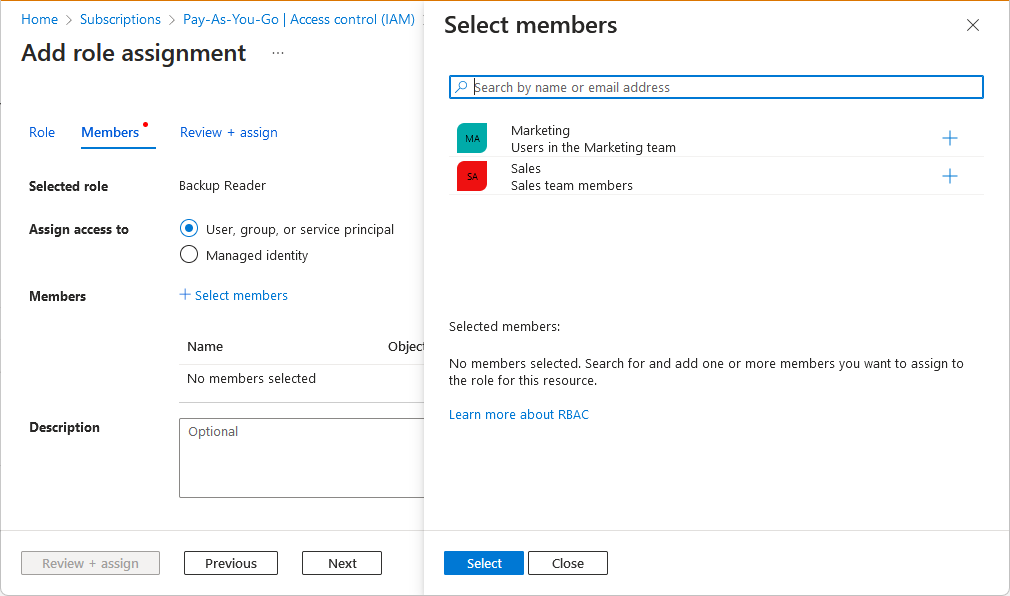Screen dimensions: 1010x596
Task: Click the search magnifier icon in member search
Action: point(461,87)
